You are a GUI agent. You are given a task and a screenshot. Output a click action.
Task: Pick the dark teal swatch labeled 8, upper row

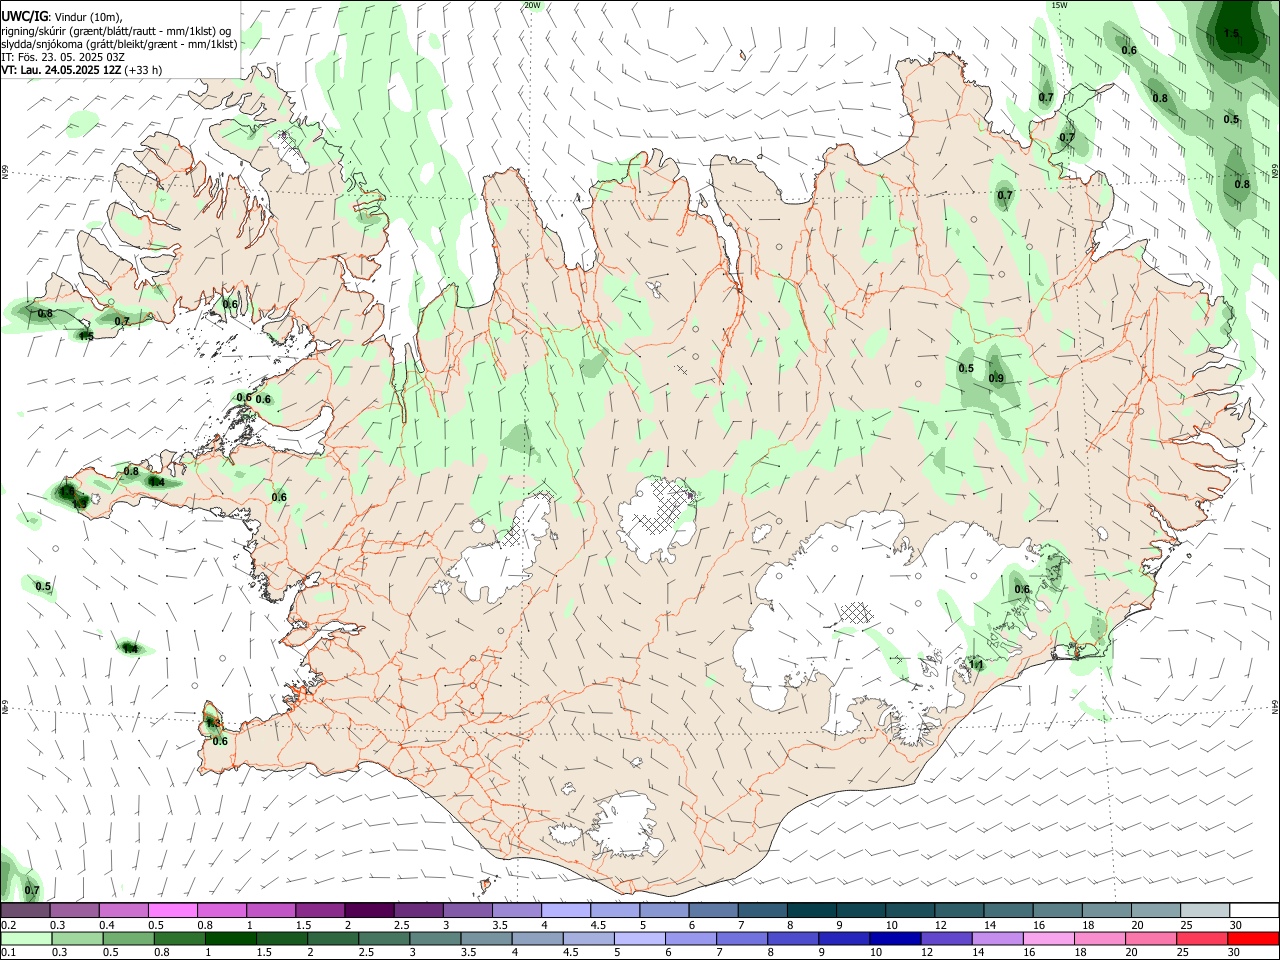tap(814, 911)
